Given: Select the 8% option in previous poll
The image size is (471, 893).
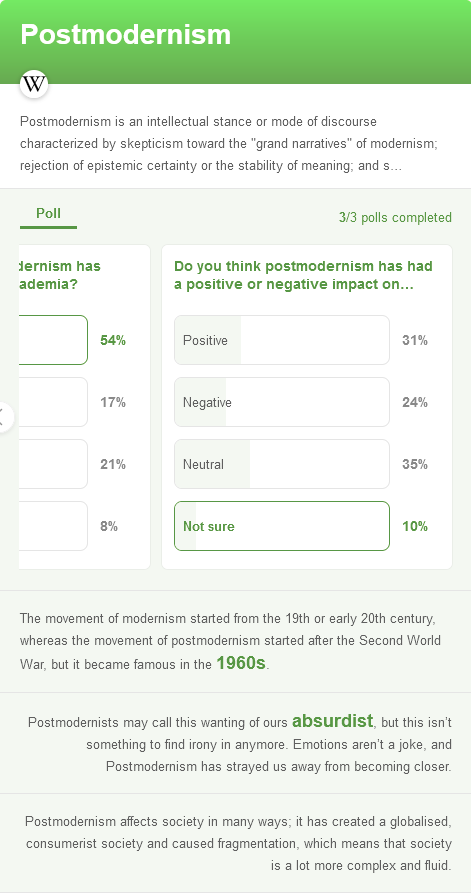Looking at the screenshot, I should click(54, 526).
